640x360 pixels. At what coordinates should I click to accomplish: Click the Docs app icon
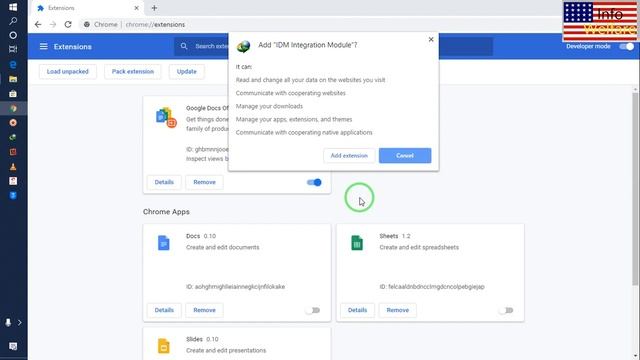pos(164,243)
